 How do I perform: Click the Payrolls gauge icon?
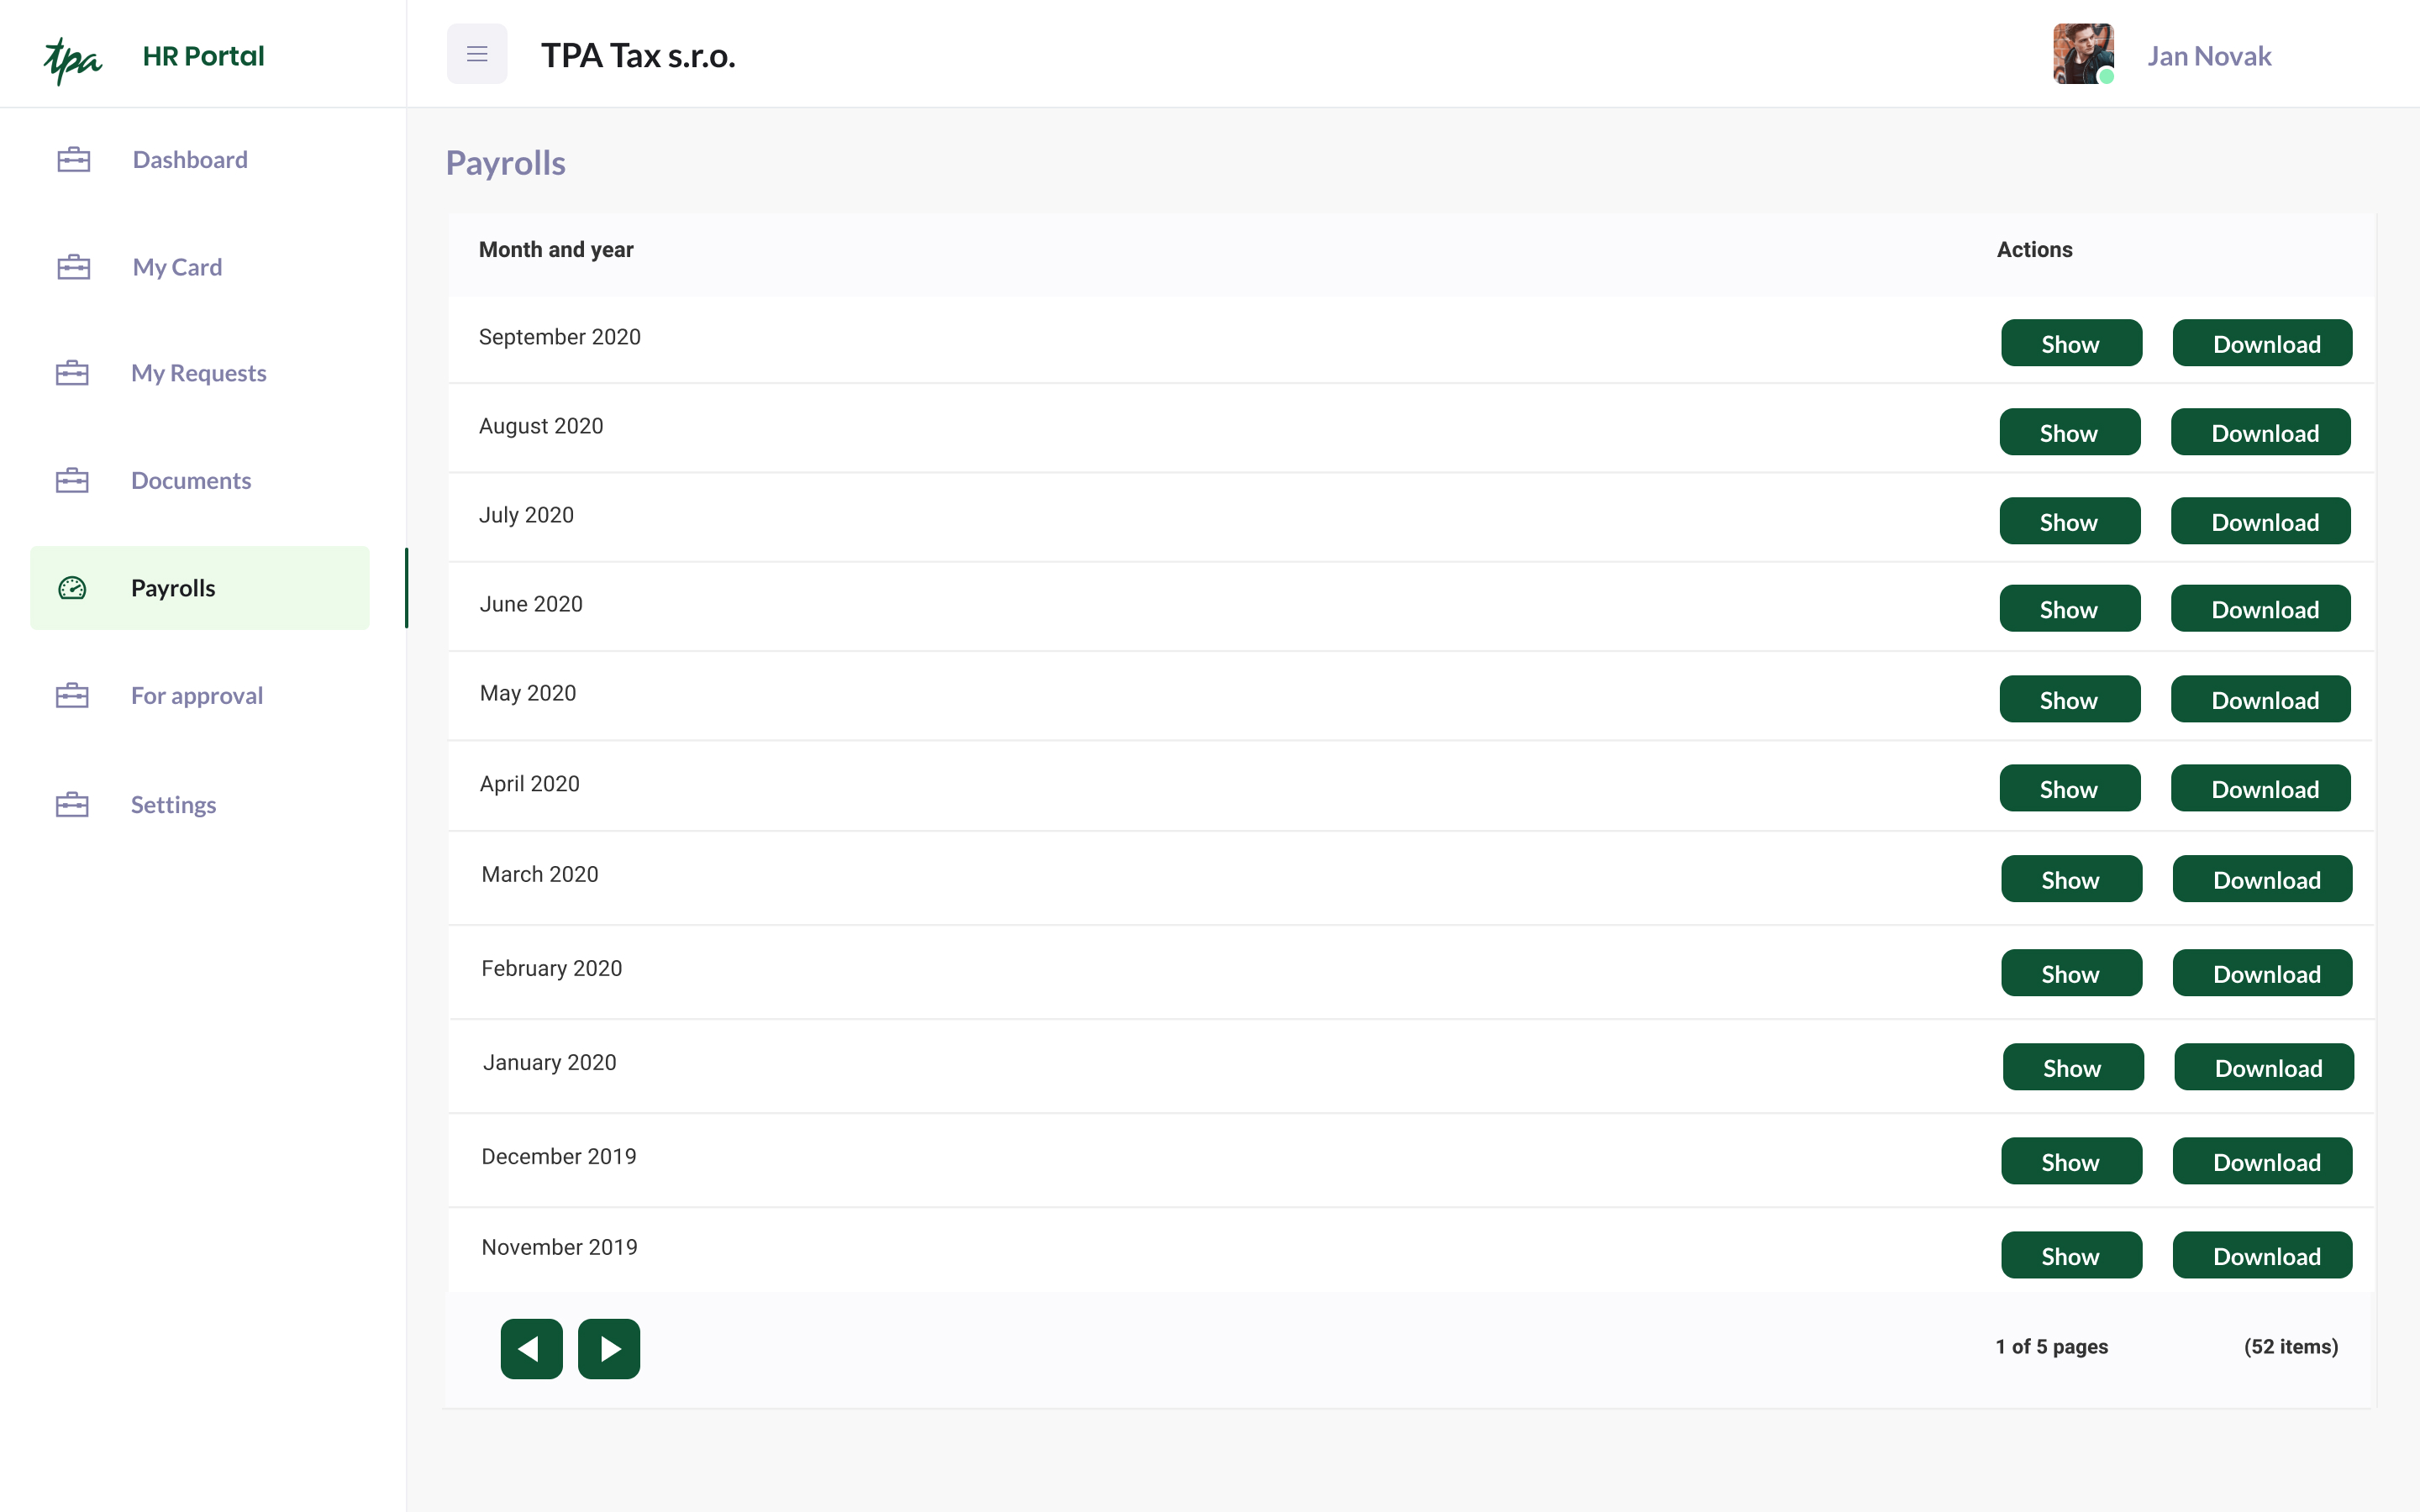72,588
